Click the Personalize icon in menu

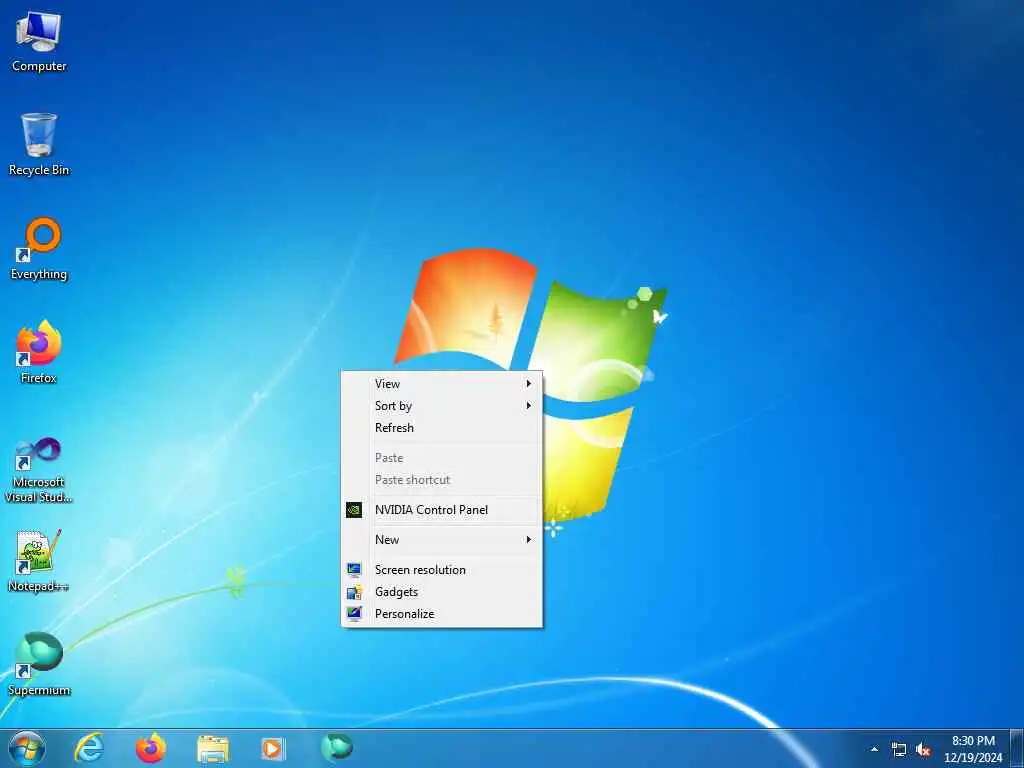(354, 614)
